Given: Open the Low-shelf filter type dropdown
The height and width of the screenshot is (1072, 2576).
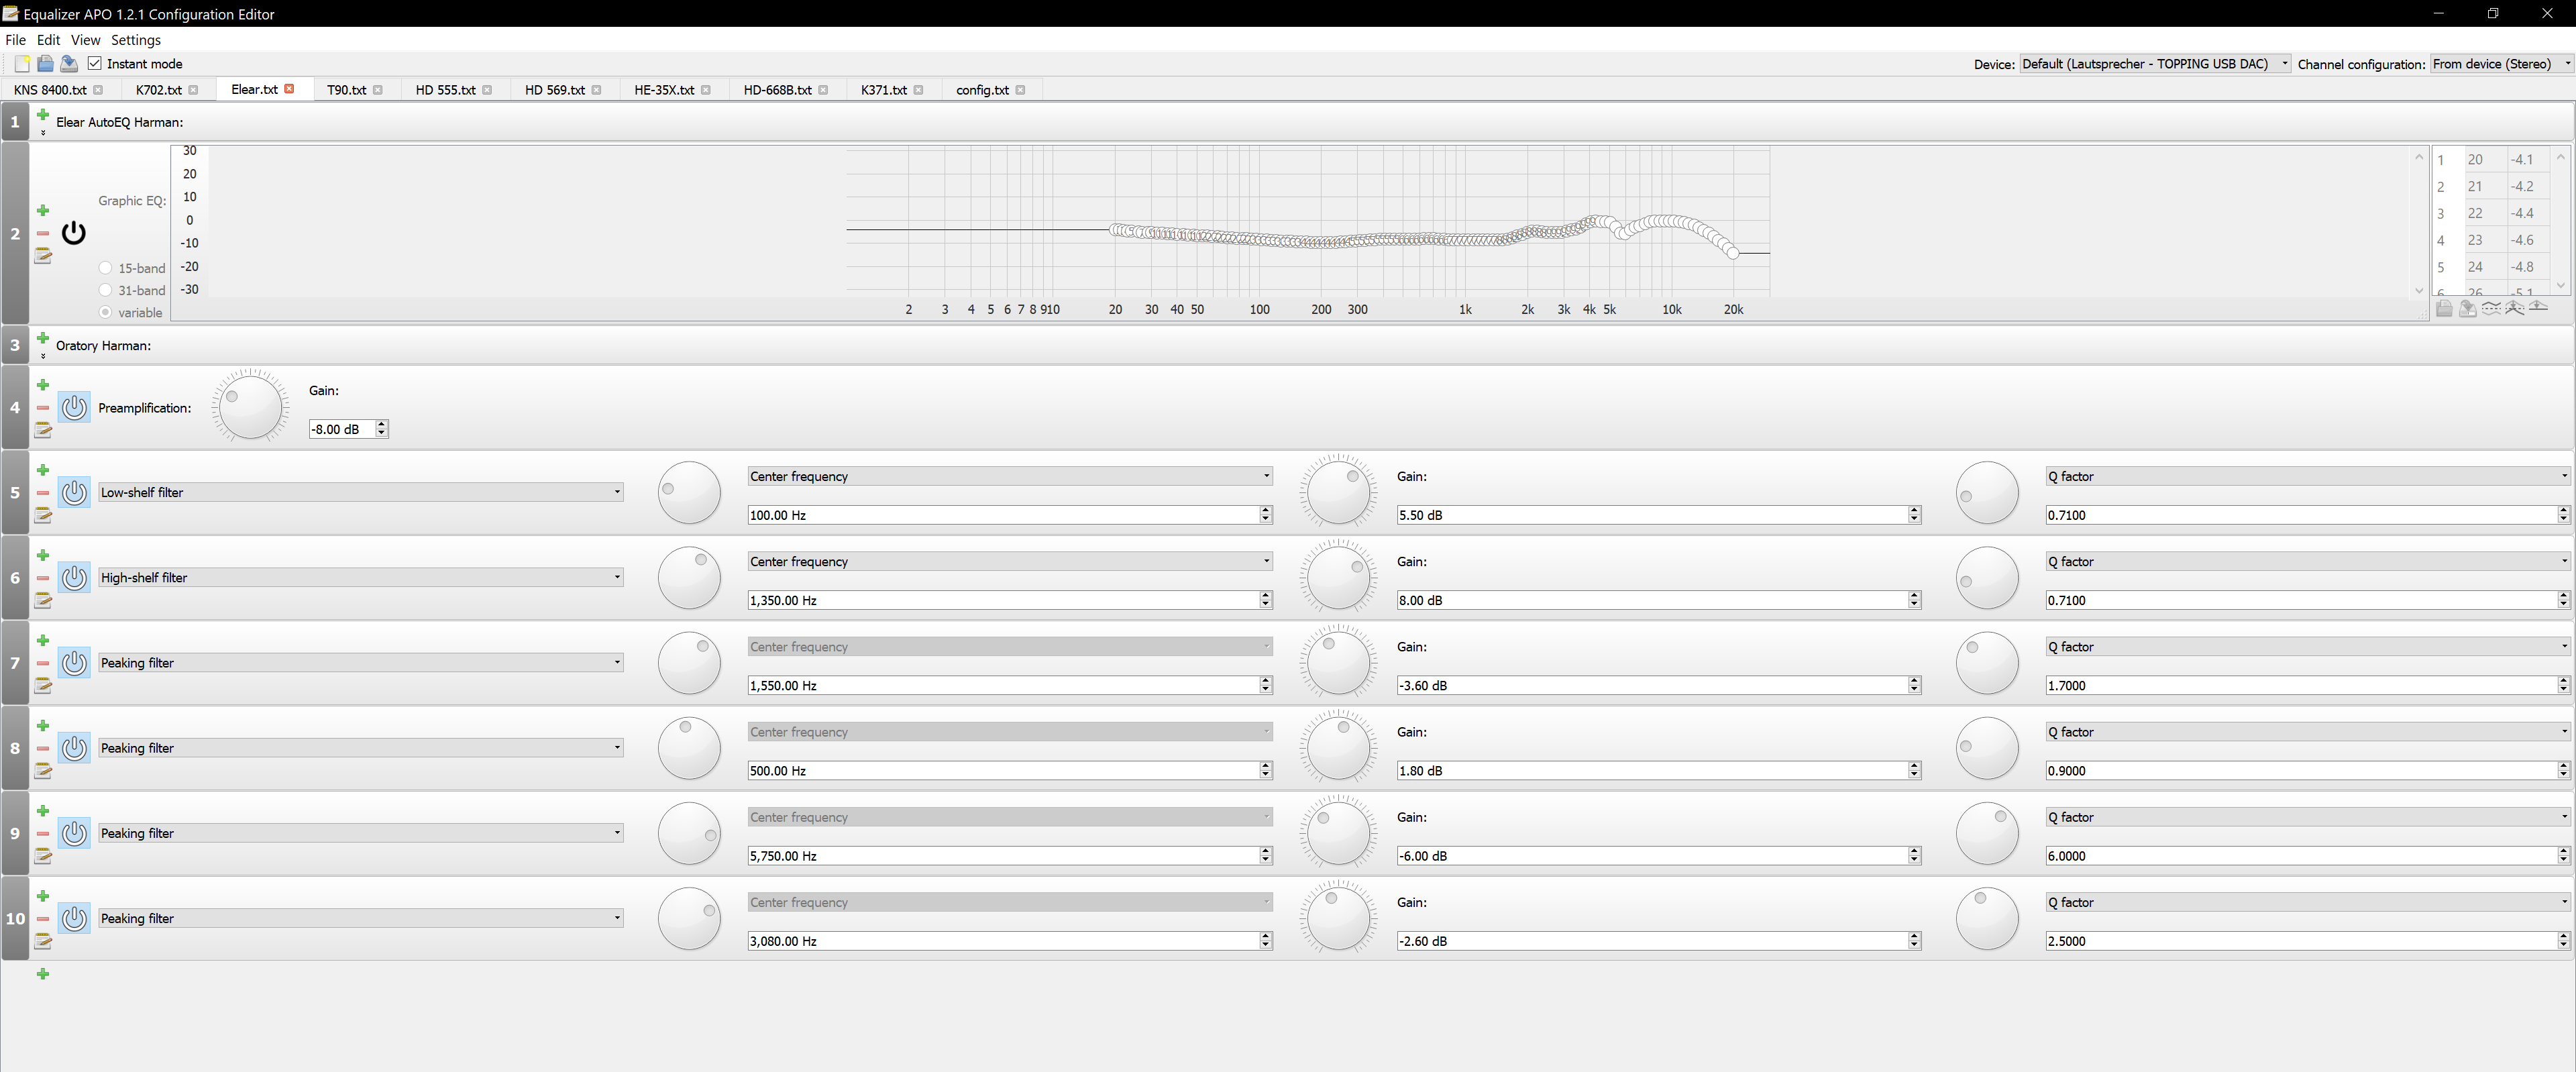Looking at the screenshot, I should click(x=360, y=492).
